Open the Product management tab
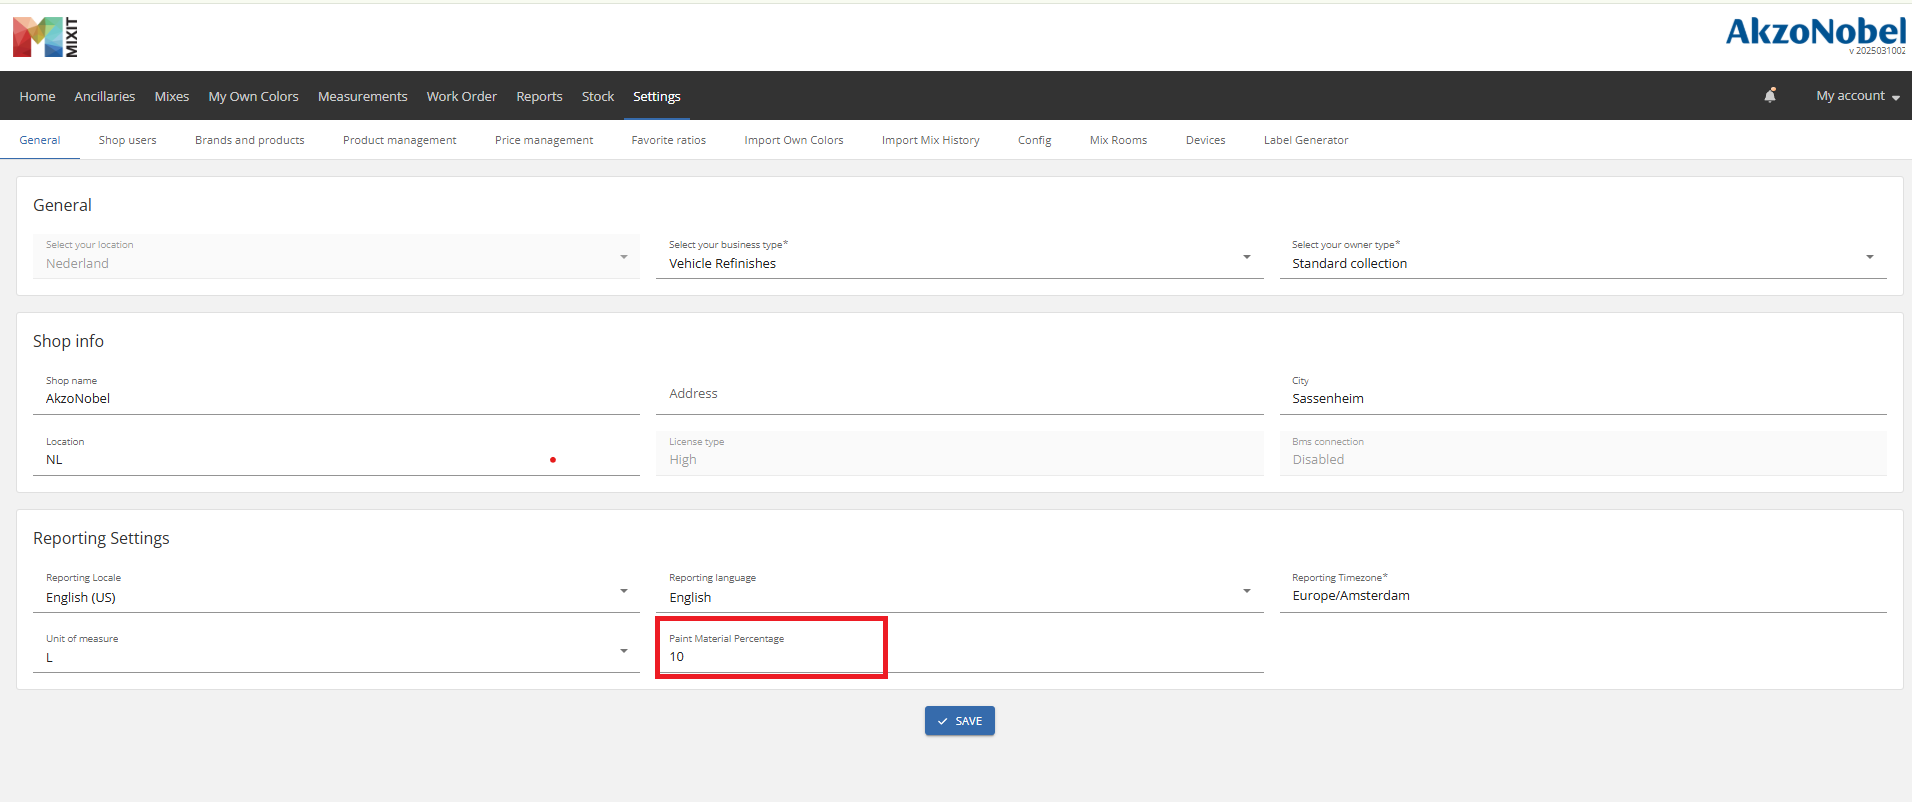This screenshot has width=1912, height=802. click(400, 140)
